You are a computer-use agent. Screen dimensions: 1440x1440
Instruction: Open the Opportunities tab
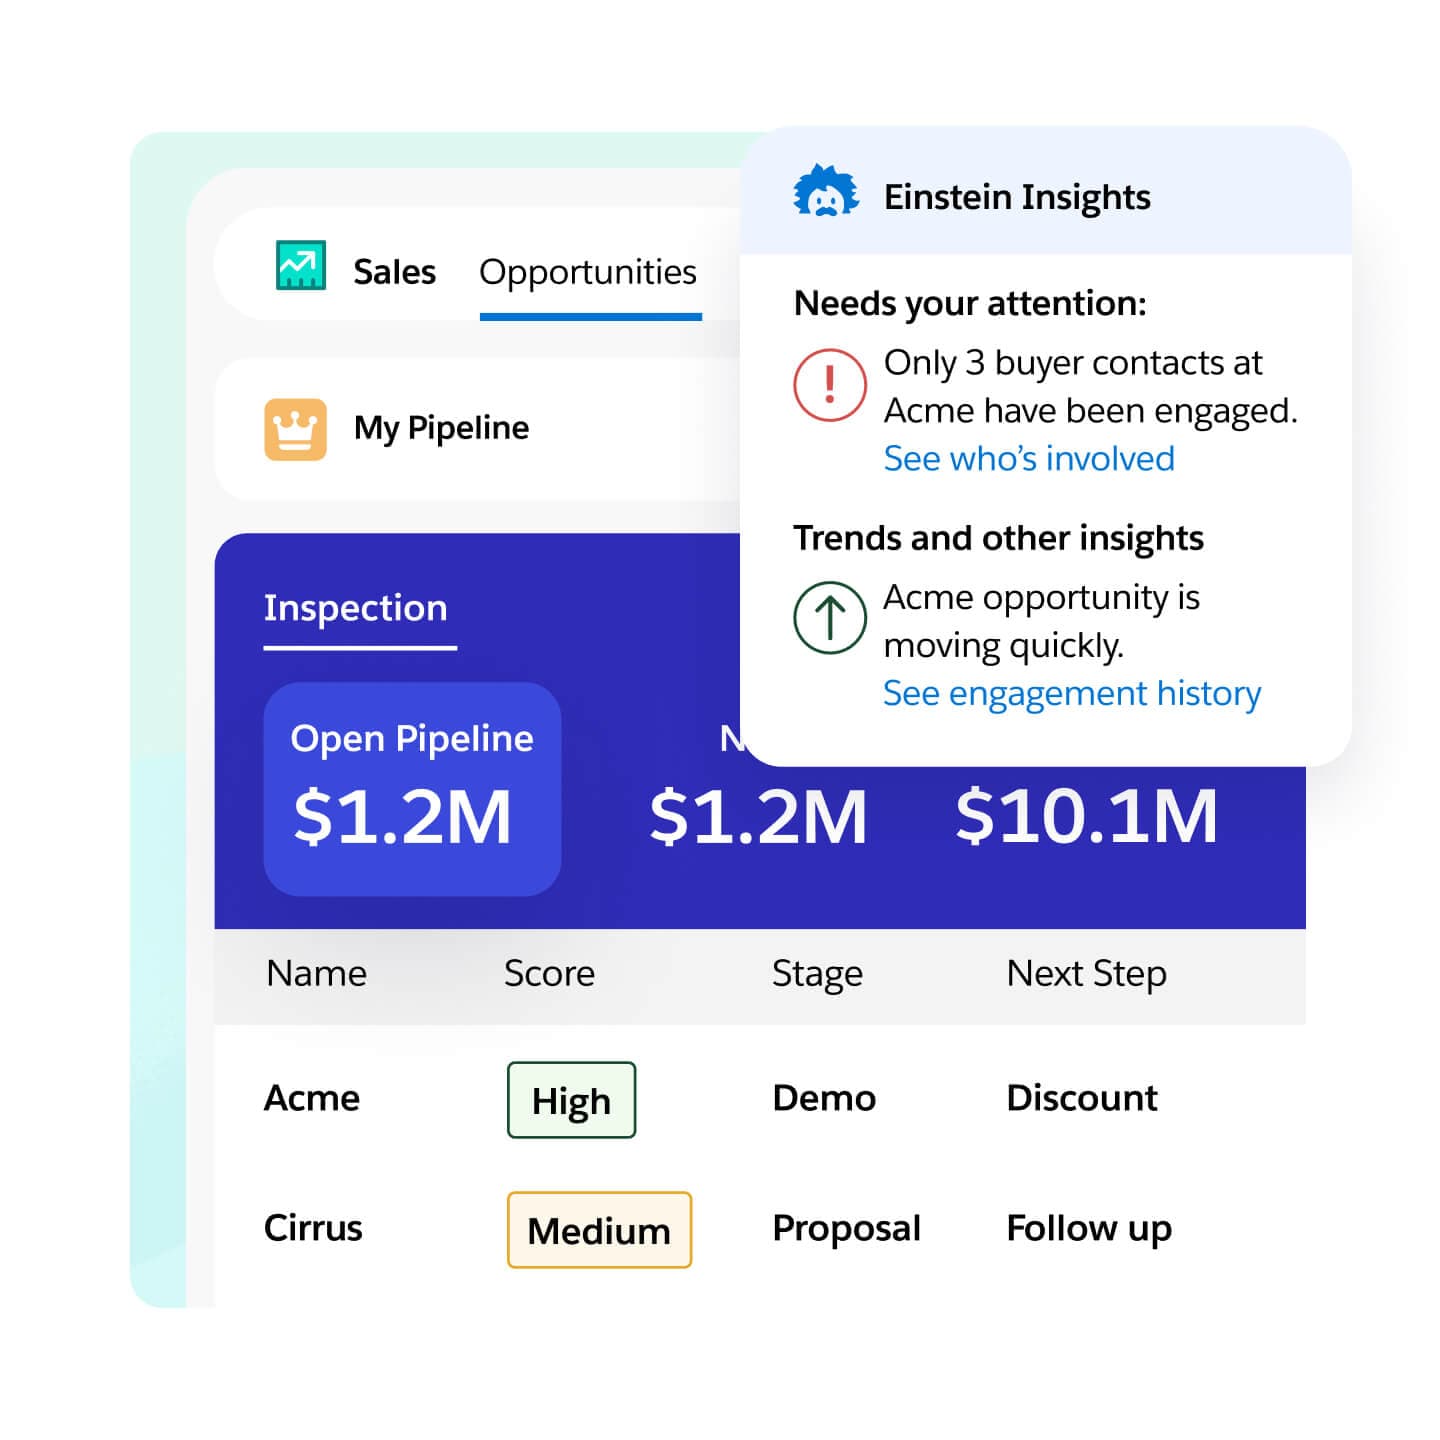tap(588, 272)
